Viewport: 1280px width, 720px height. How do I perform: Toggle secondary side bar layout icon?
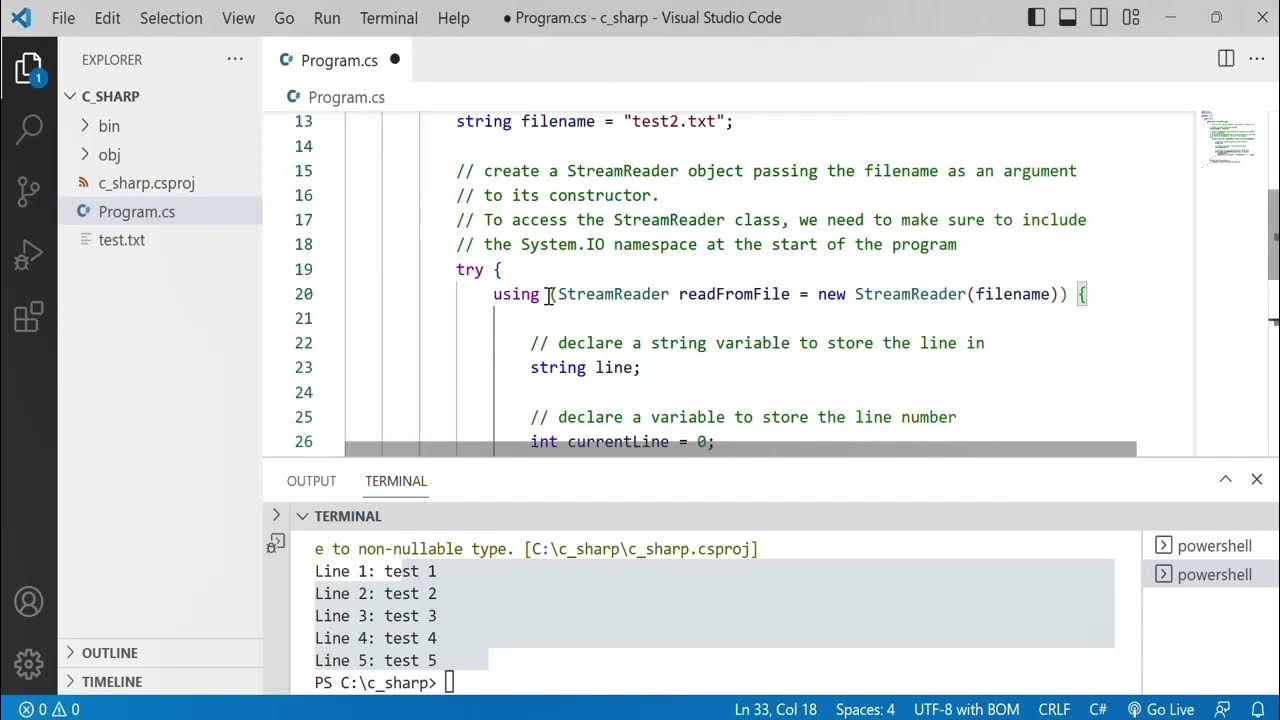pos(1099,17)
